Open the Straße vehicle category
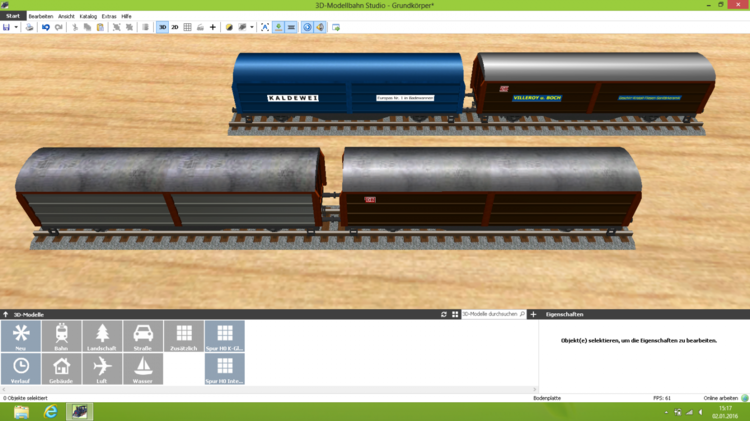 point(143,336)
